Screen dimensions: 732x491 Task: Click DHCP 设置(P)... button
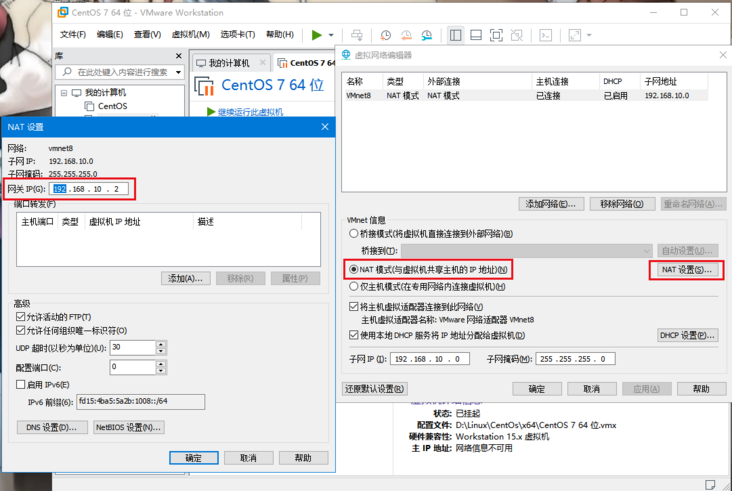coord(688,335)
